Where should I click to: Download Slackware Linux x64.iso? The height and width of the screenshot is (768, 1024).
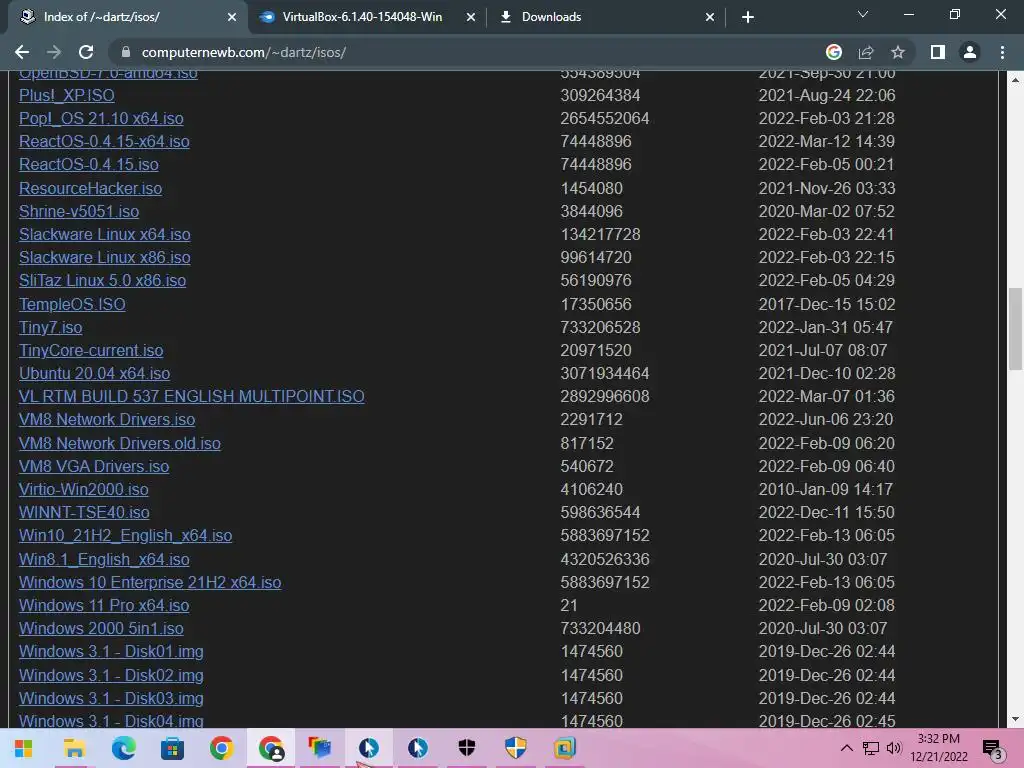coord(104,234)
